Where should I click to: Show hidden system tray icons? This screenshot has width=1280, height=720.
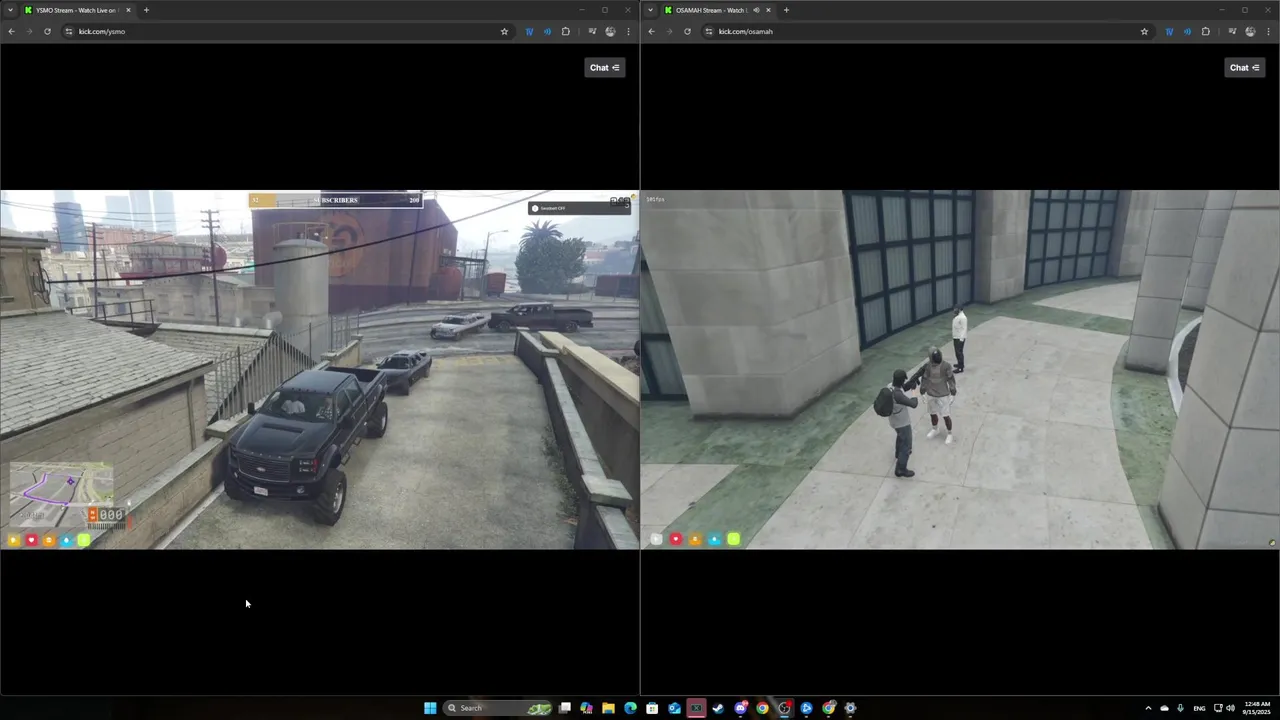(1148, 708)
